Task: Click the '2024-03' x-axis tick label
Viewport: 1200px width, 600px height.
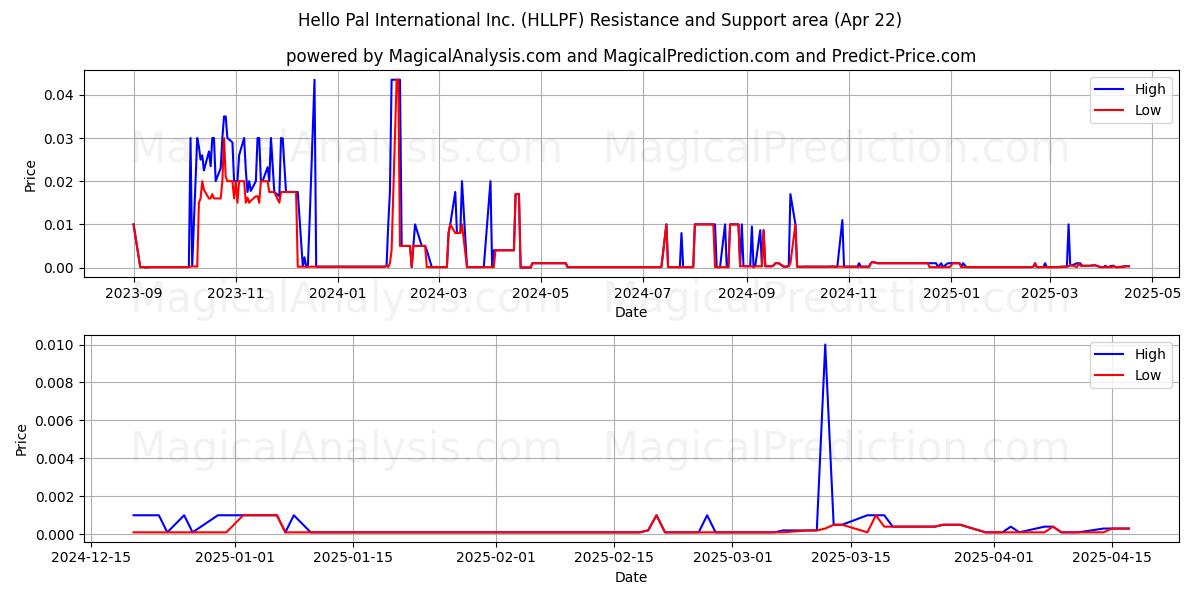Action: point(438,294)
